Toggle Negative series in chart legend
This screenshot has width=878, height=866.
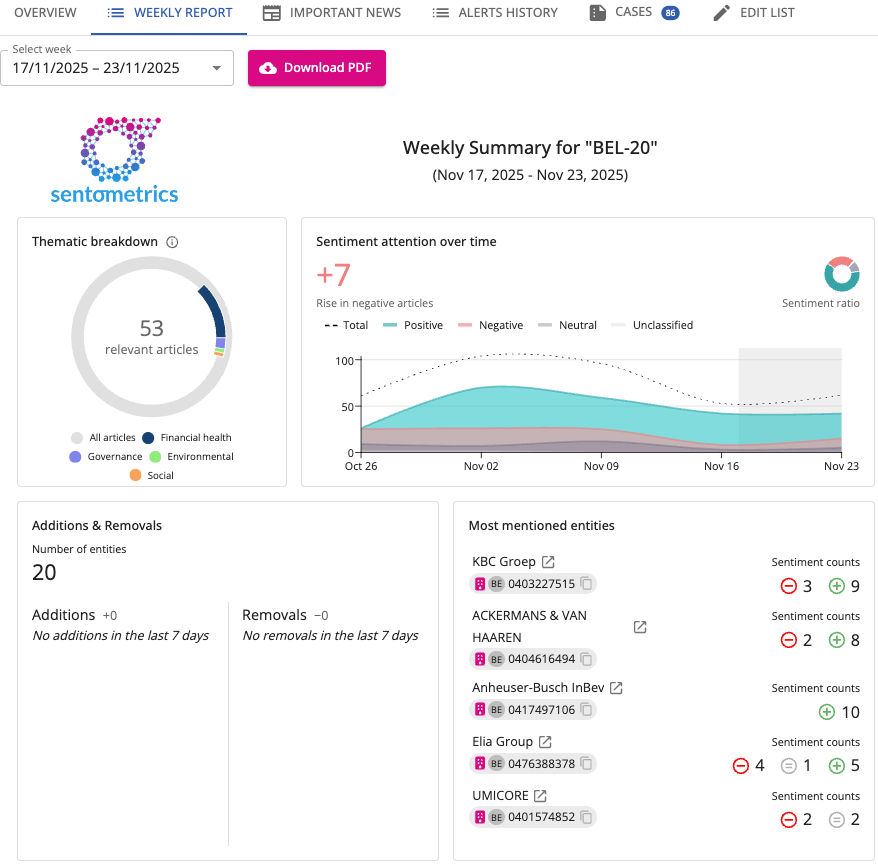(x=490, y=325)
